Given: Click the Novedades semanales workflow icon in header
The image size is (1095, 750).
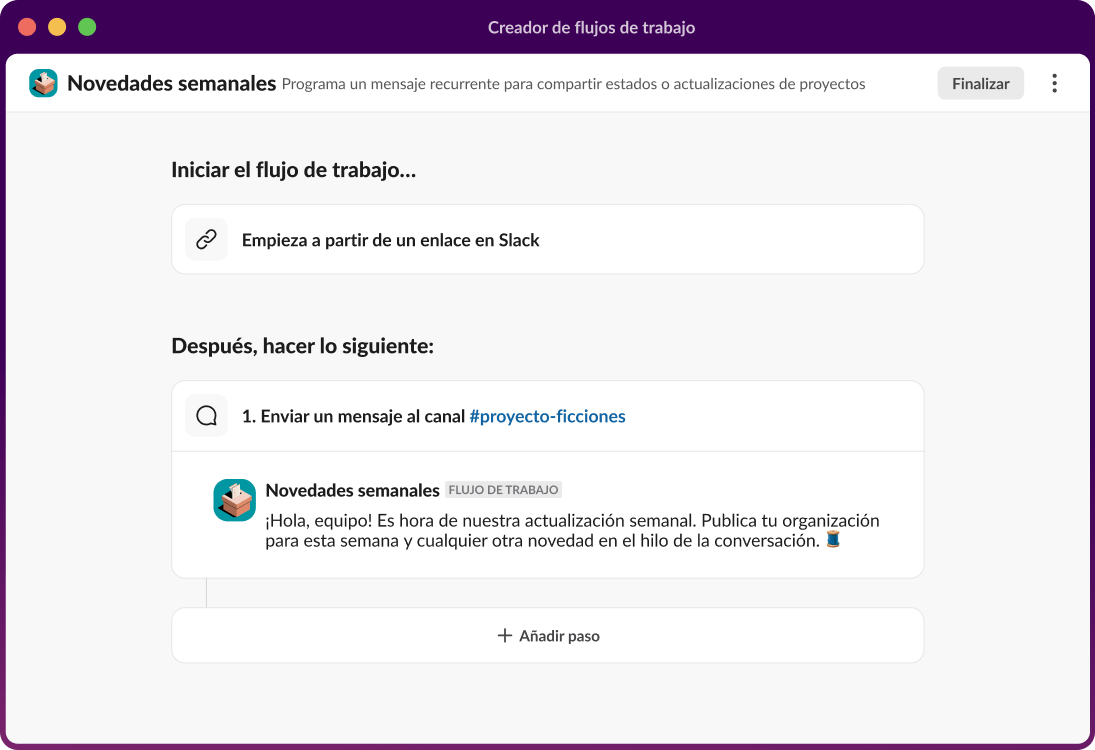Looking at the screenshot, I should coord(43,83).
